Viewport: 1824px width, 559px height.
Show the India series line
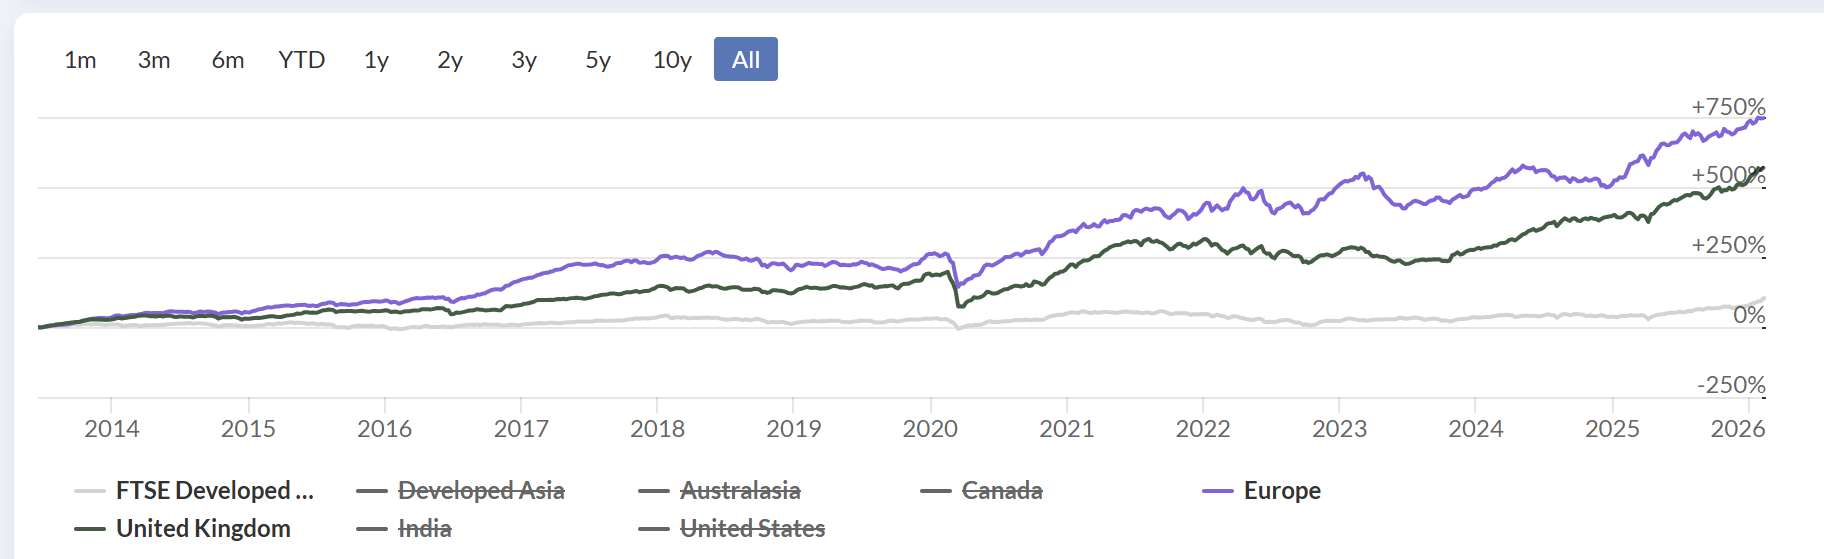pyautogui.click(x=425, y=529)
